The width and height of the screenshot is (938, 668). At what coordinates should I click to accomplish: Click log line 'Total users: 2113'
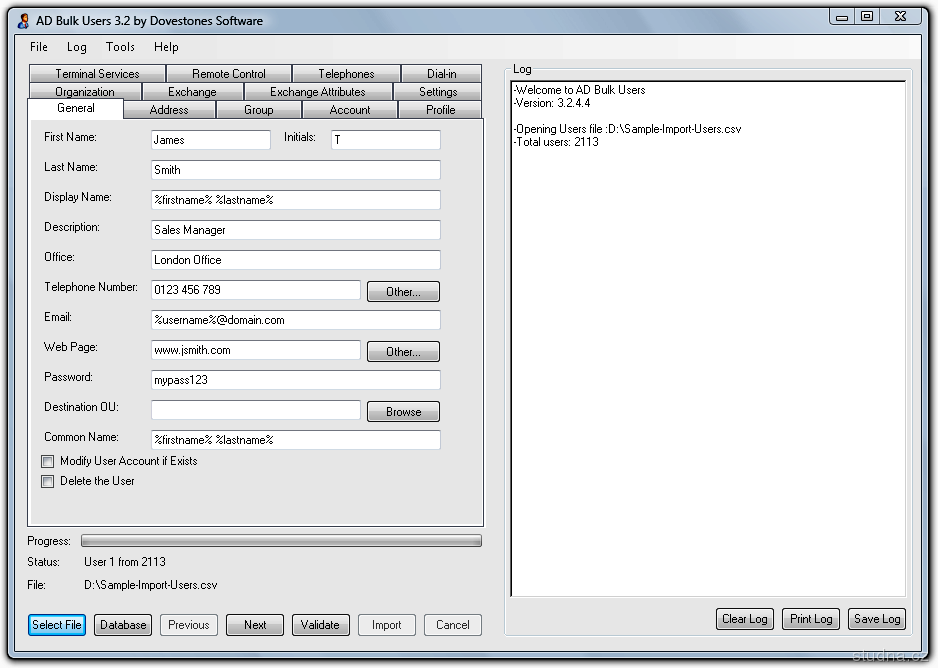pyautogui.click(x=556, y=142)
